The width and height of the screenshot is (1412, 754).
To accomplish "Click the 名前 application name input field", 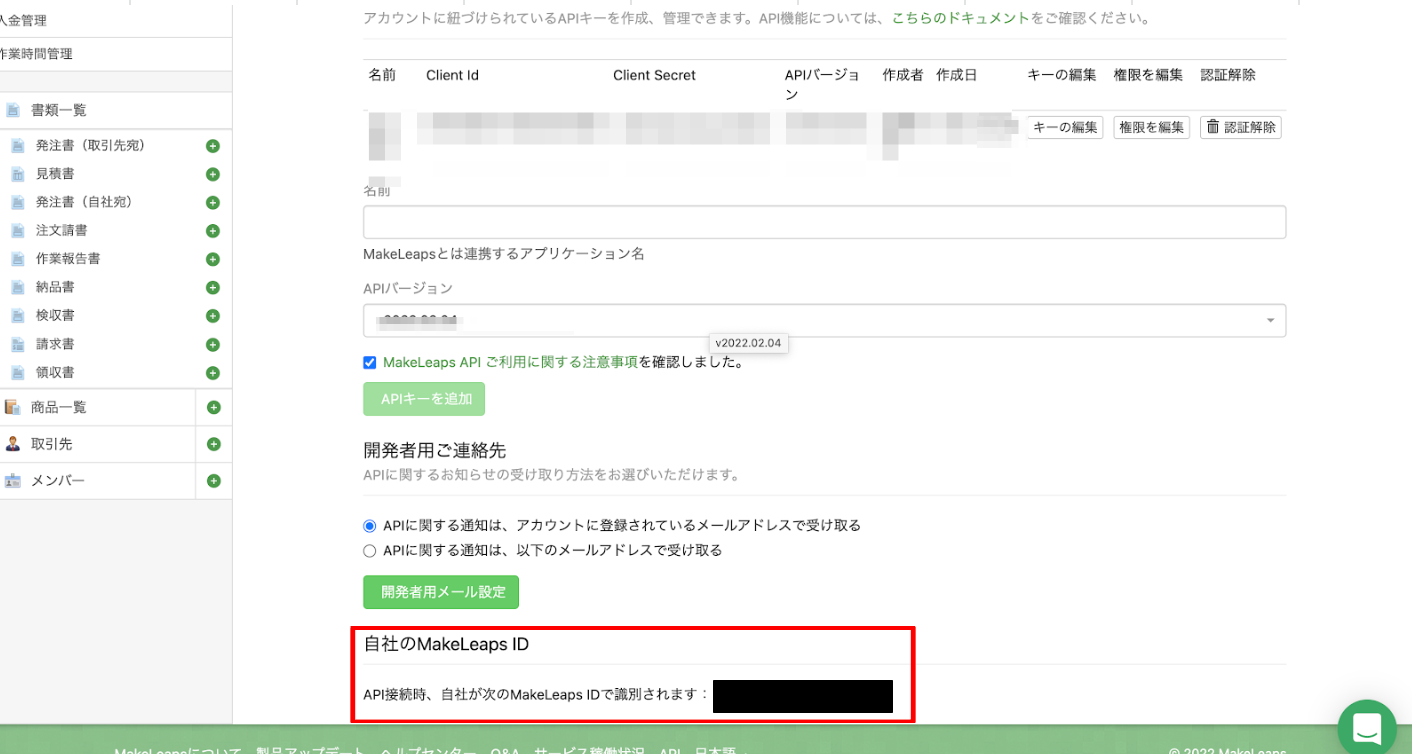I will point(824,222).
